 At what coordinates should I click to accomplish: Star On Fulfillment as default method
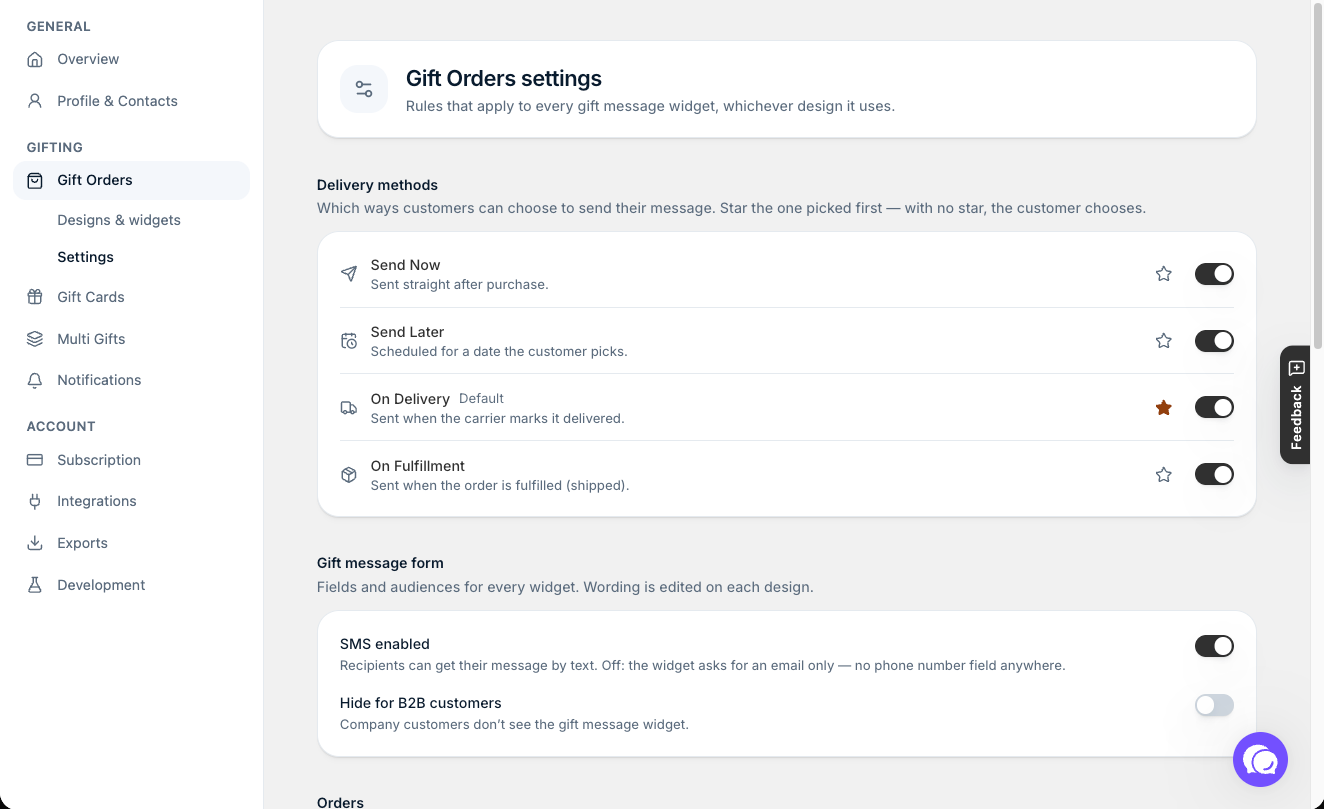coord(1164,475)
